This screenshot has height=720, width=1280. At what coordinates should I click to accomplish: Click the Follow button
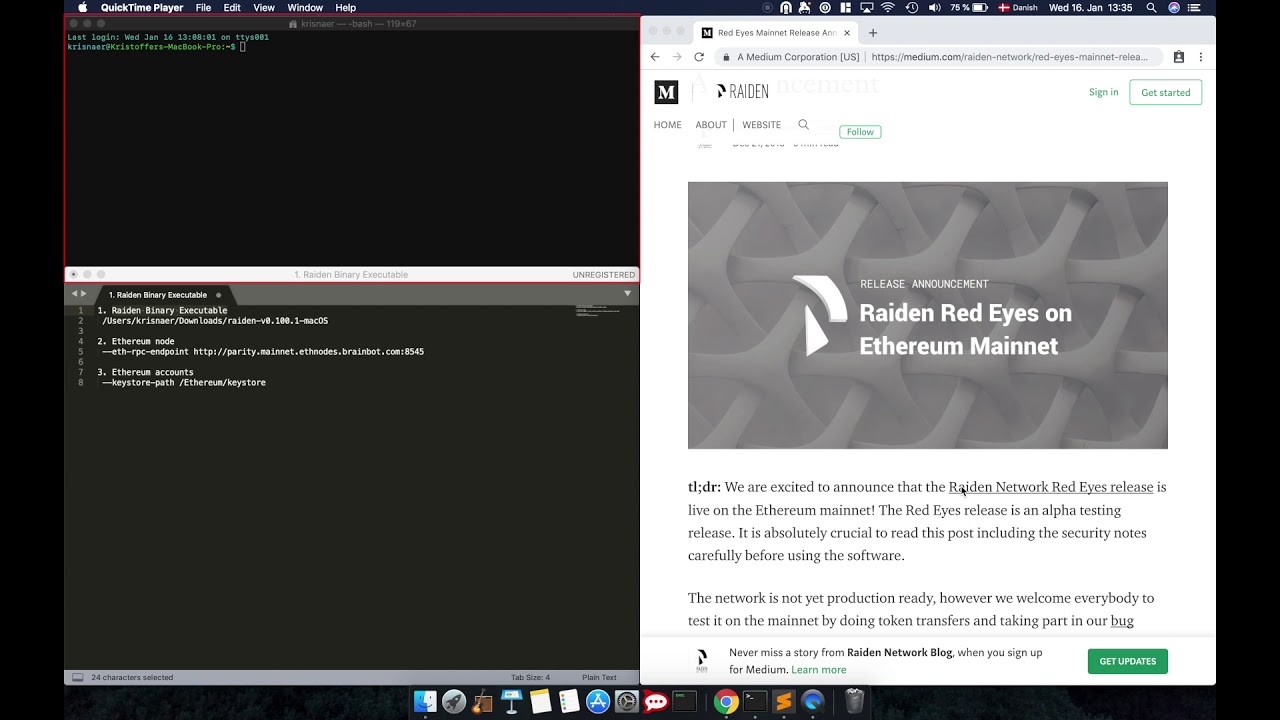coord(860,132)
